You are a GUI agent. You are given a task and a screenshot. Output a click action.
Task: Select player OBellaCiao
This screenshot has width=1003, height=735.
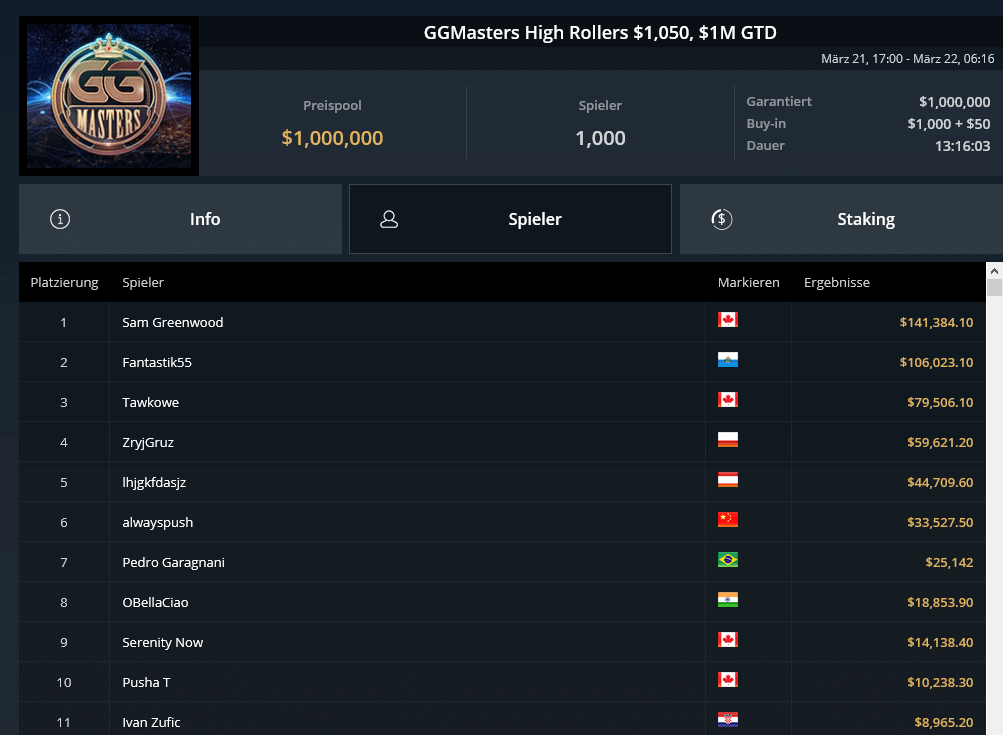pyautogui.click(x=155, y=602)
